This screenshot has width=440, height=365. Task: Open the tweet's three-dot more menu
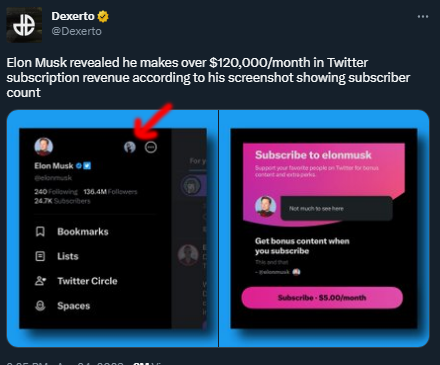423,17
